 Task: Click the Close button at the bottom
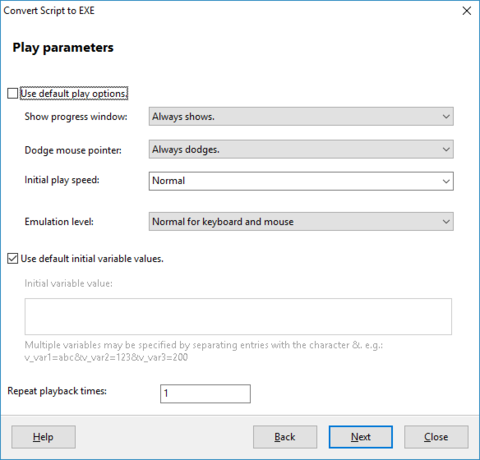(436, 437)
